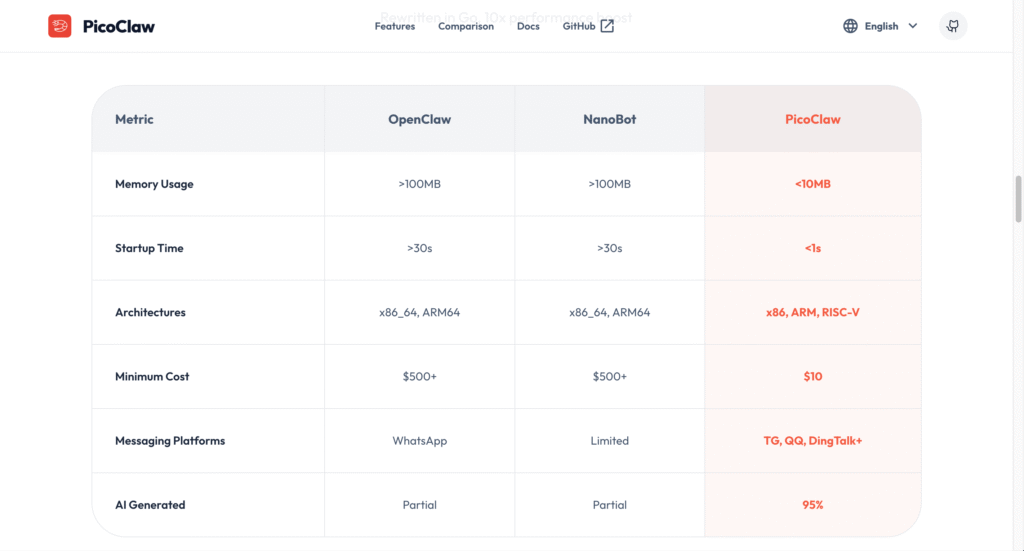Click the Memory Usage row label

tap(154, 184)
